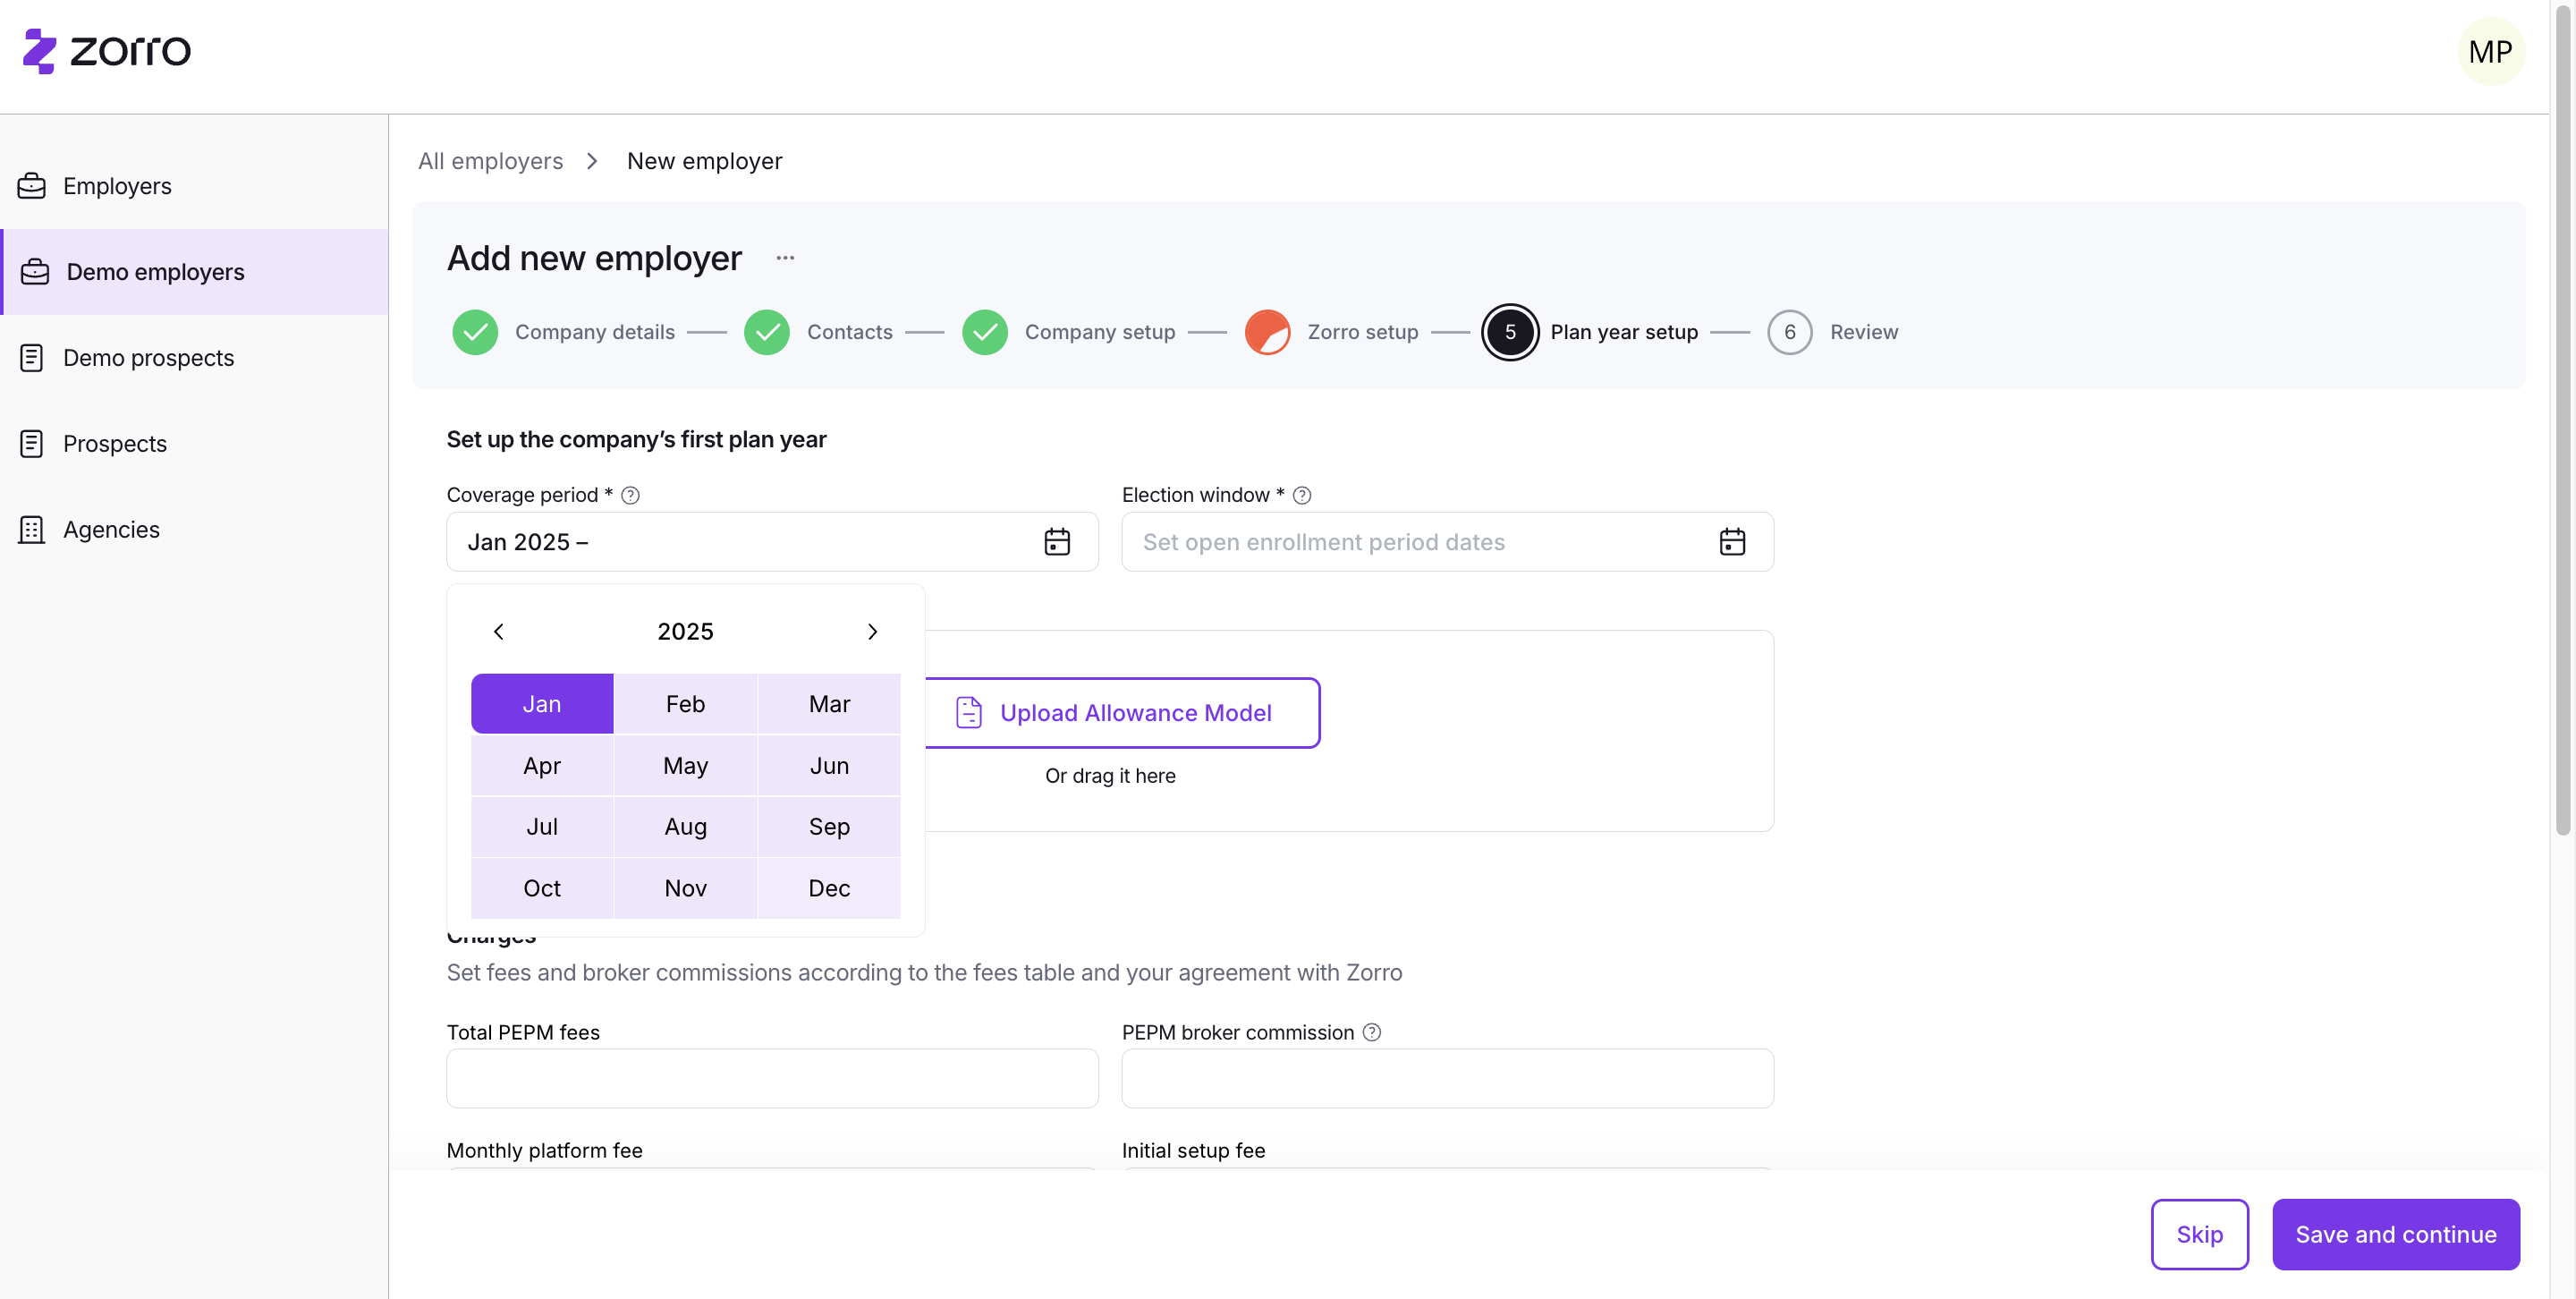Open the three-dot menu beside Add new employer

tap(785, 258)
